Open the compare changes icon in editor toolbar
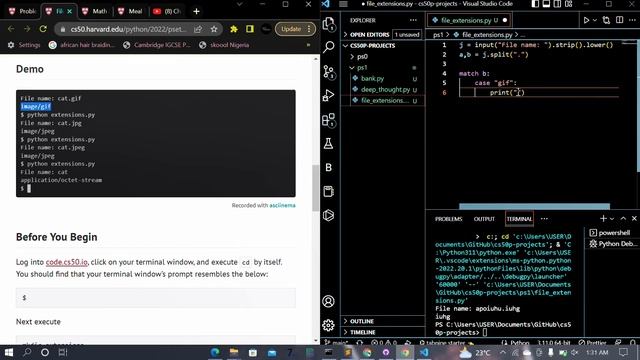The image size is (640, 360). tap(606, 20)
